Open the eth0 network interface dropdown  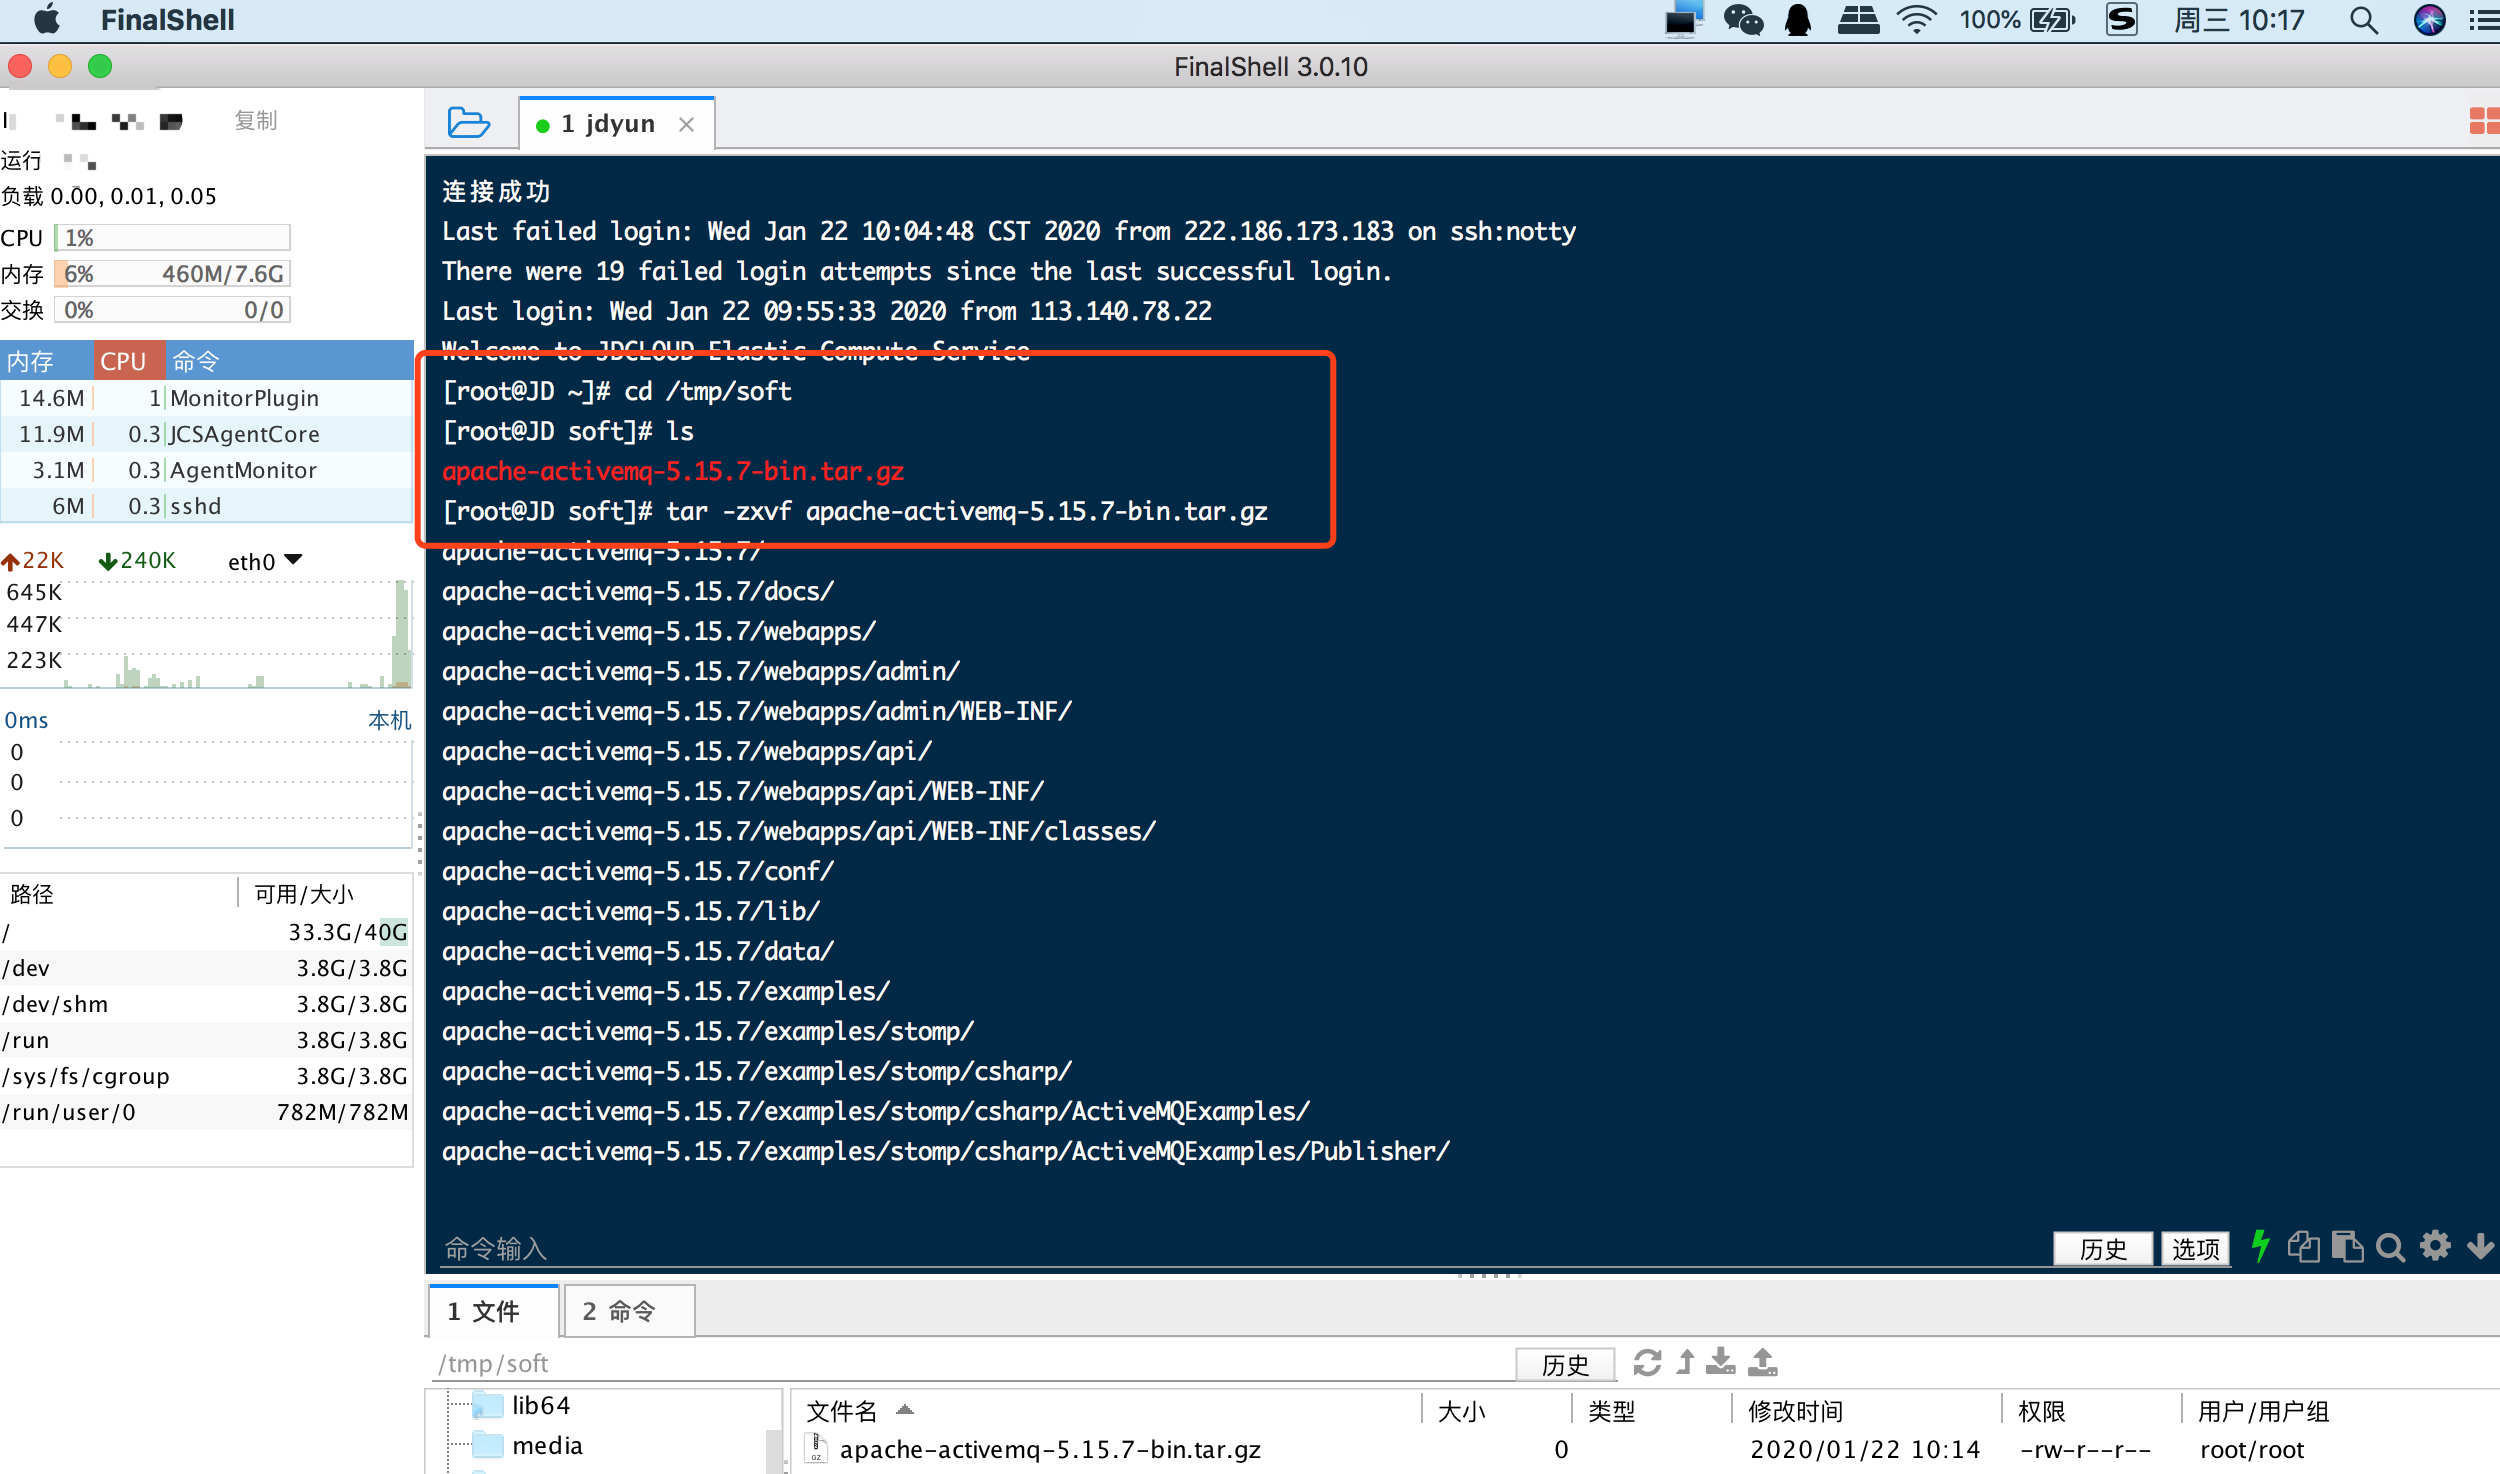(x=293, y=560)
